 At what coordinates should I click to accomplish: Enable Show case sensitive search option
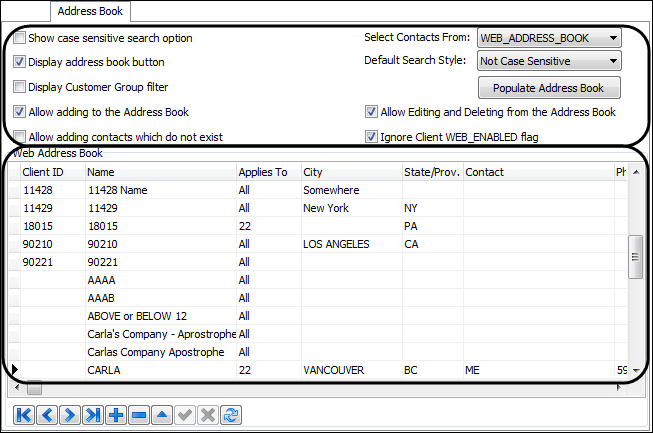pos(21,38)
